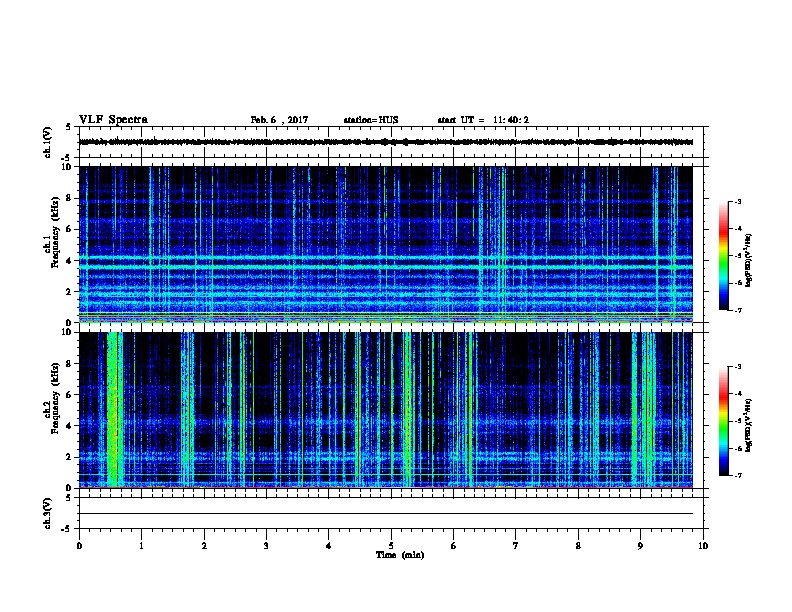Click time axis tick label "8"
Image resolution: width=792 pixels, height=612 pixels.
point(578,545)
